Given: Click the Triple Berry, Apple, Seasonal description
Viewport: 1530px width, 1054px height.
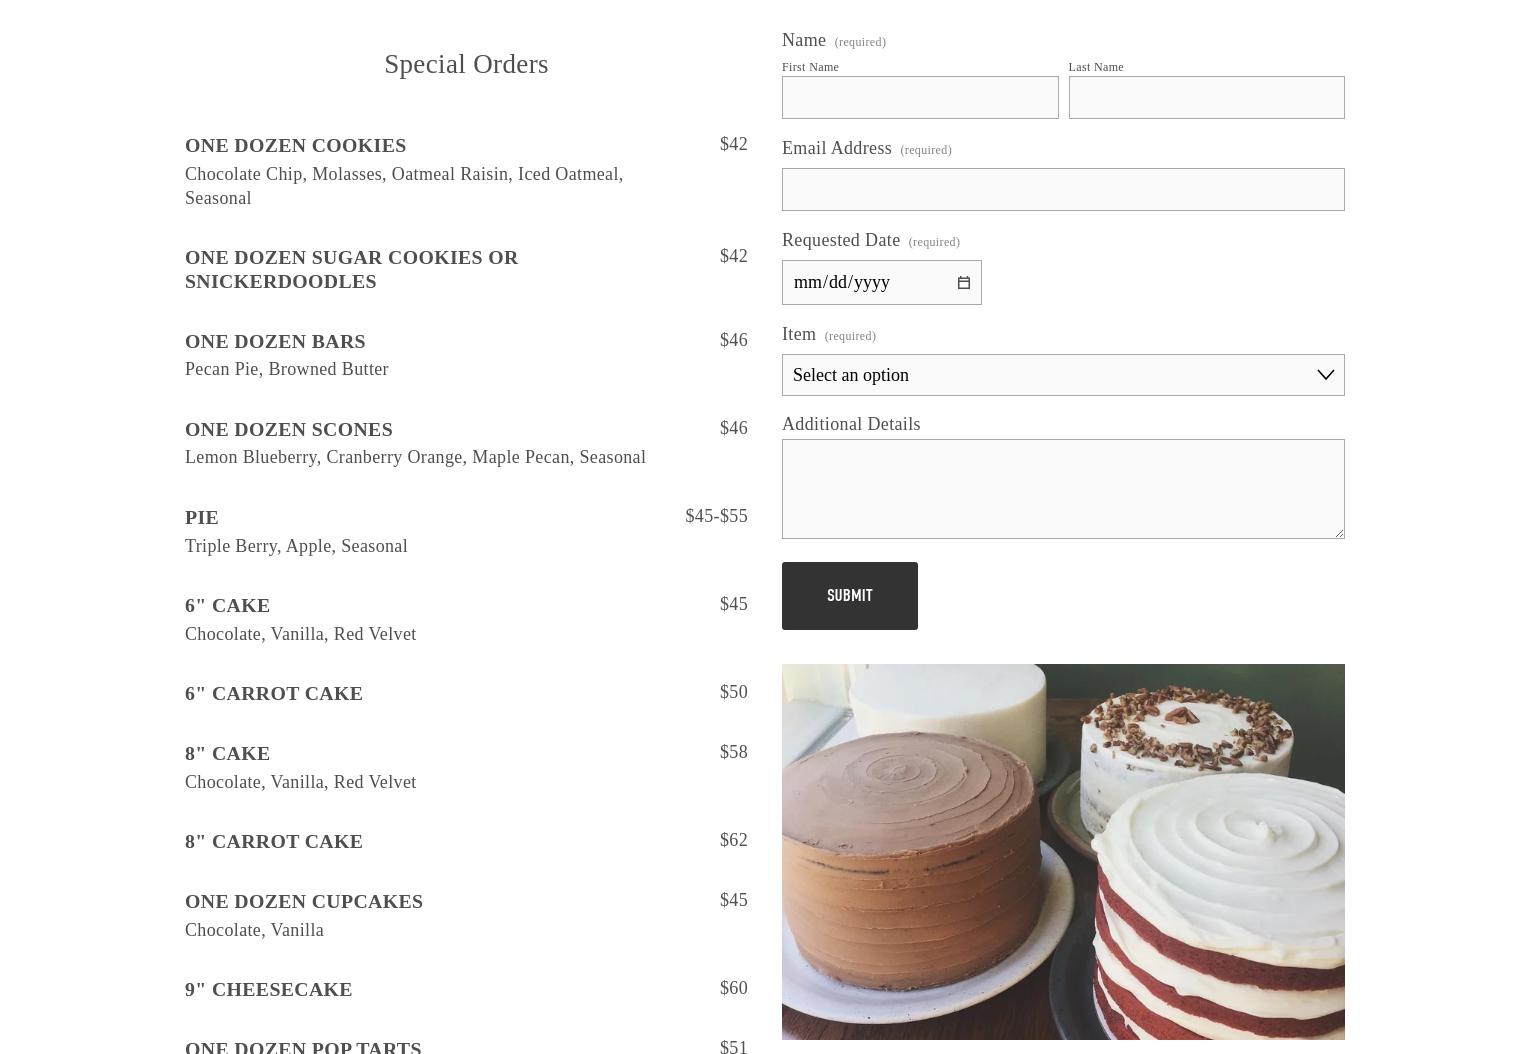Looking at the screenshot, I should pos(296,546).
